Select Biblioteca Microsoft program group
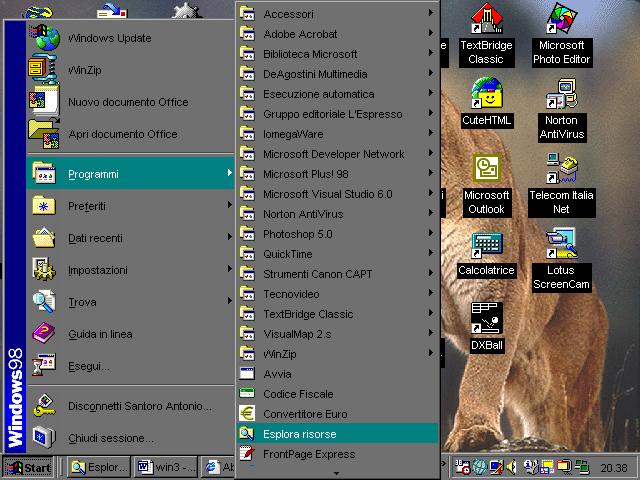 tap(337, 54)
